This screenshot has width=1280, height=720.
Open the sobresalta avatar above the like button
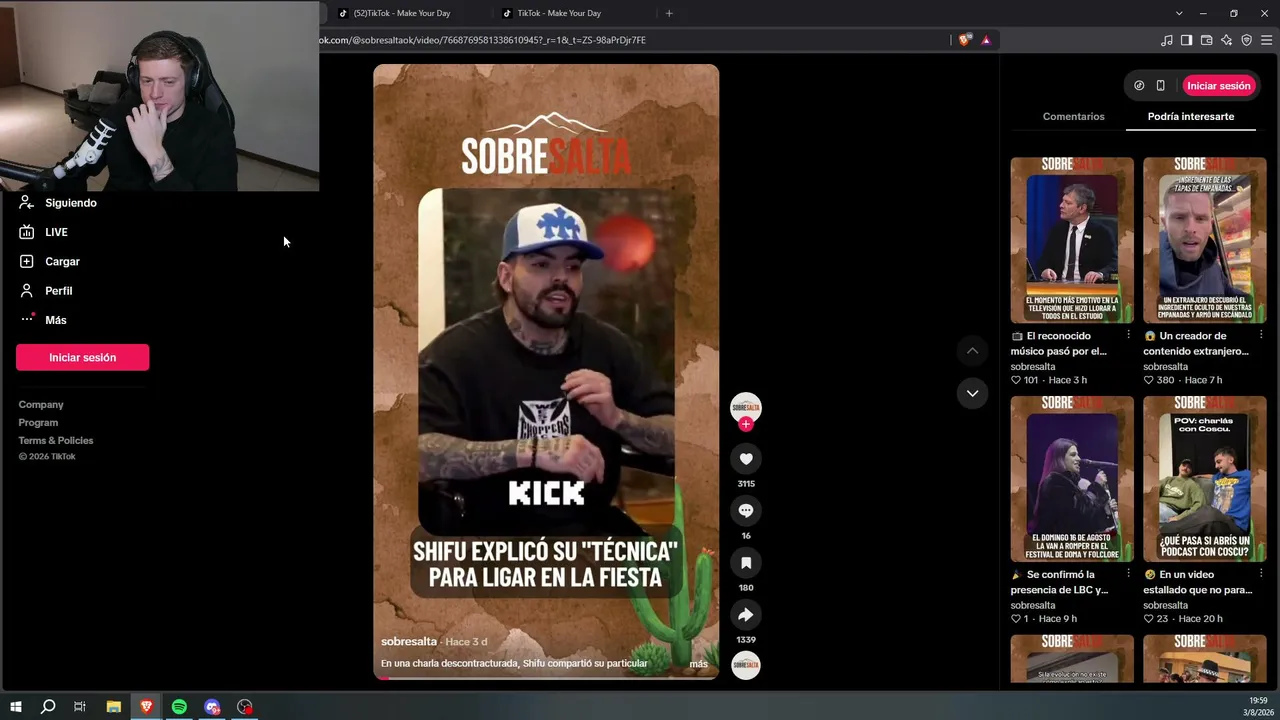pos(746,407)
